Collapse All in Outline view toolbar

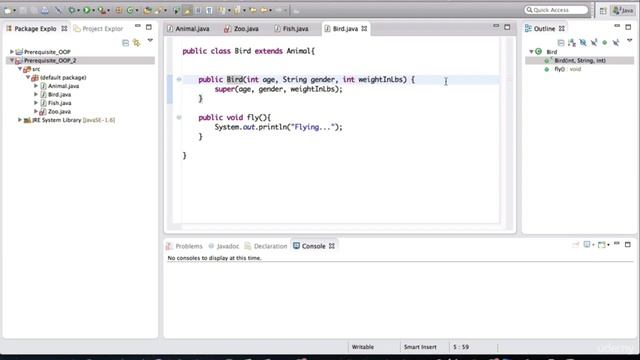click(561, 42)
